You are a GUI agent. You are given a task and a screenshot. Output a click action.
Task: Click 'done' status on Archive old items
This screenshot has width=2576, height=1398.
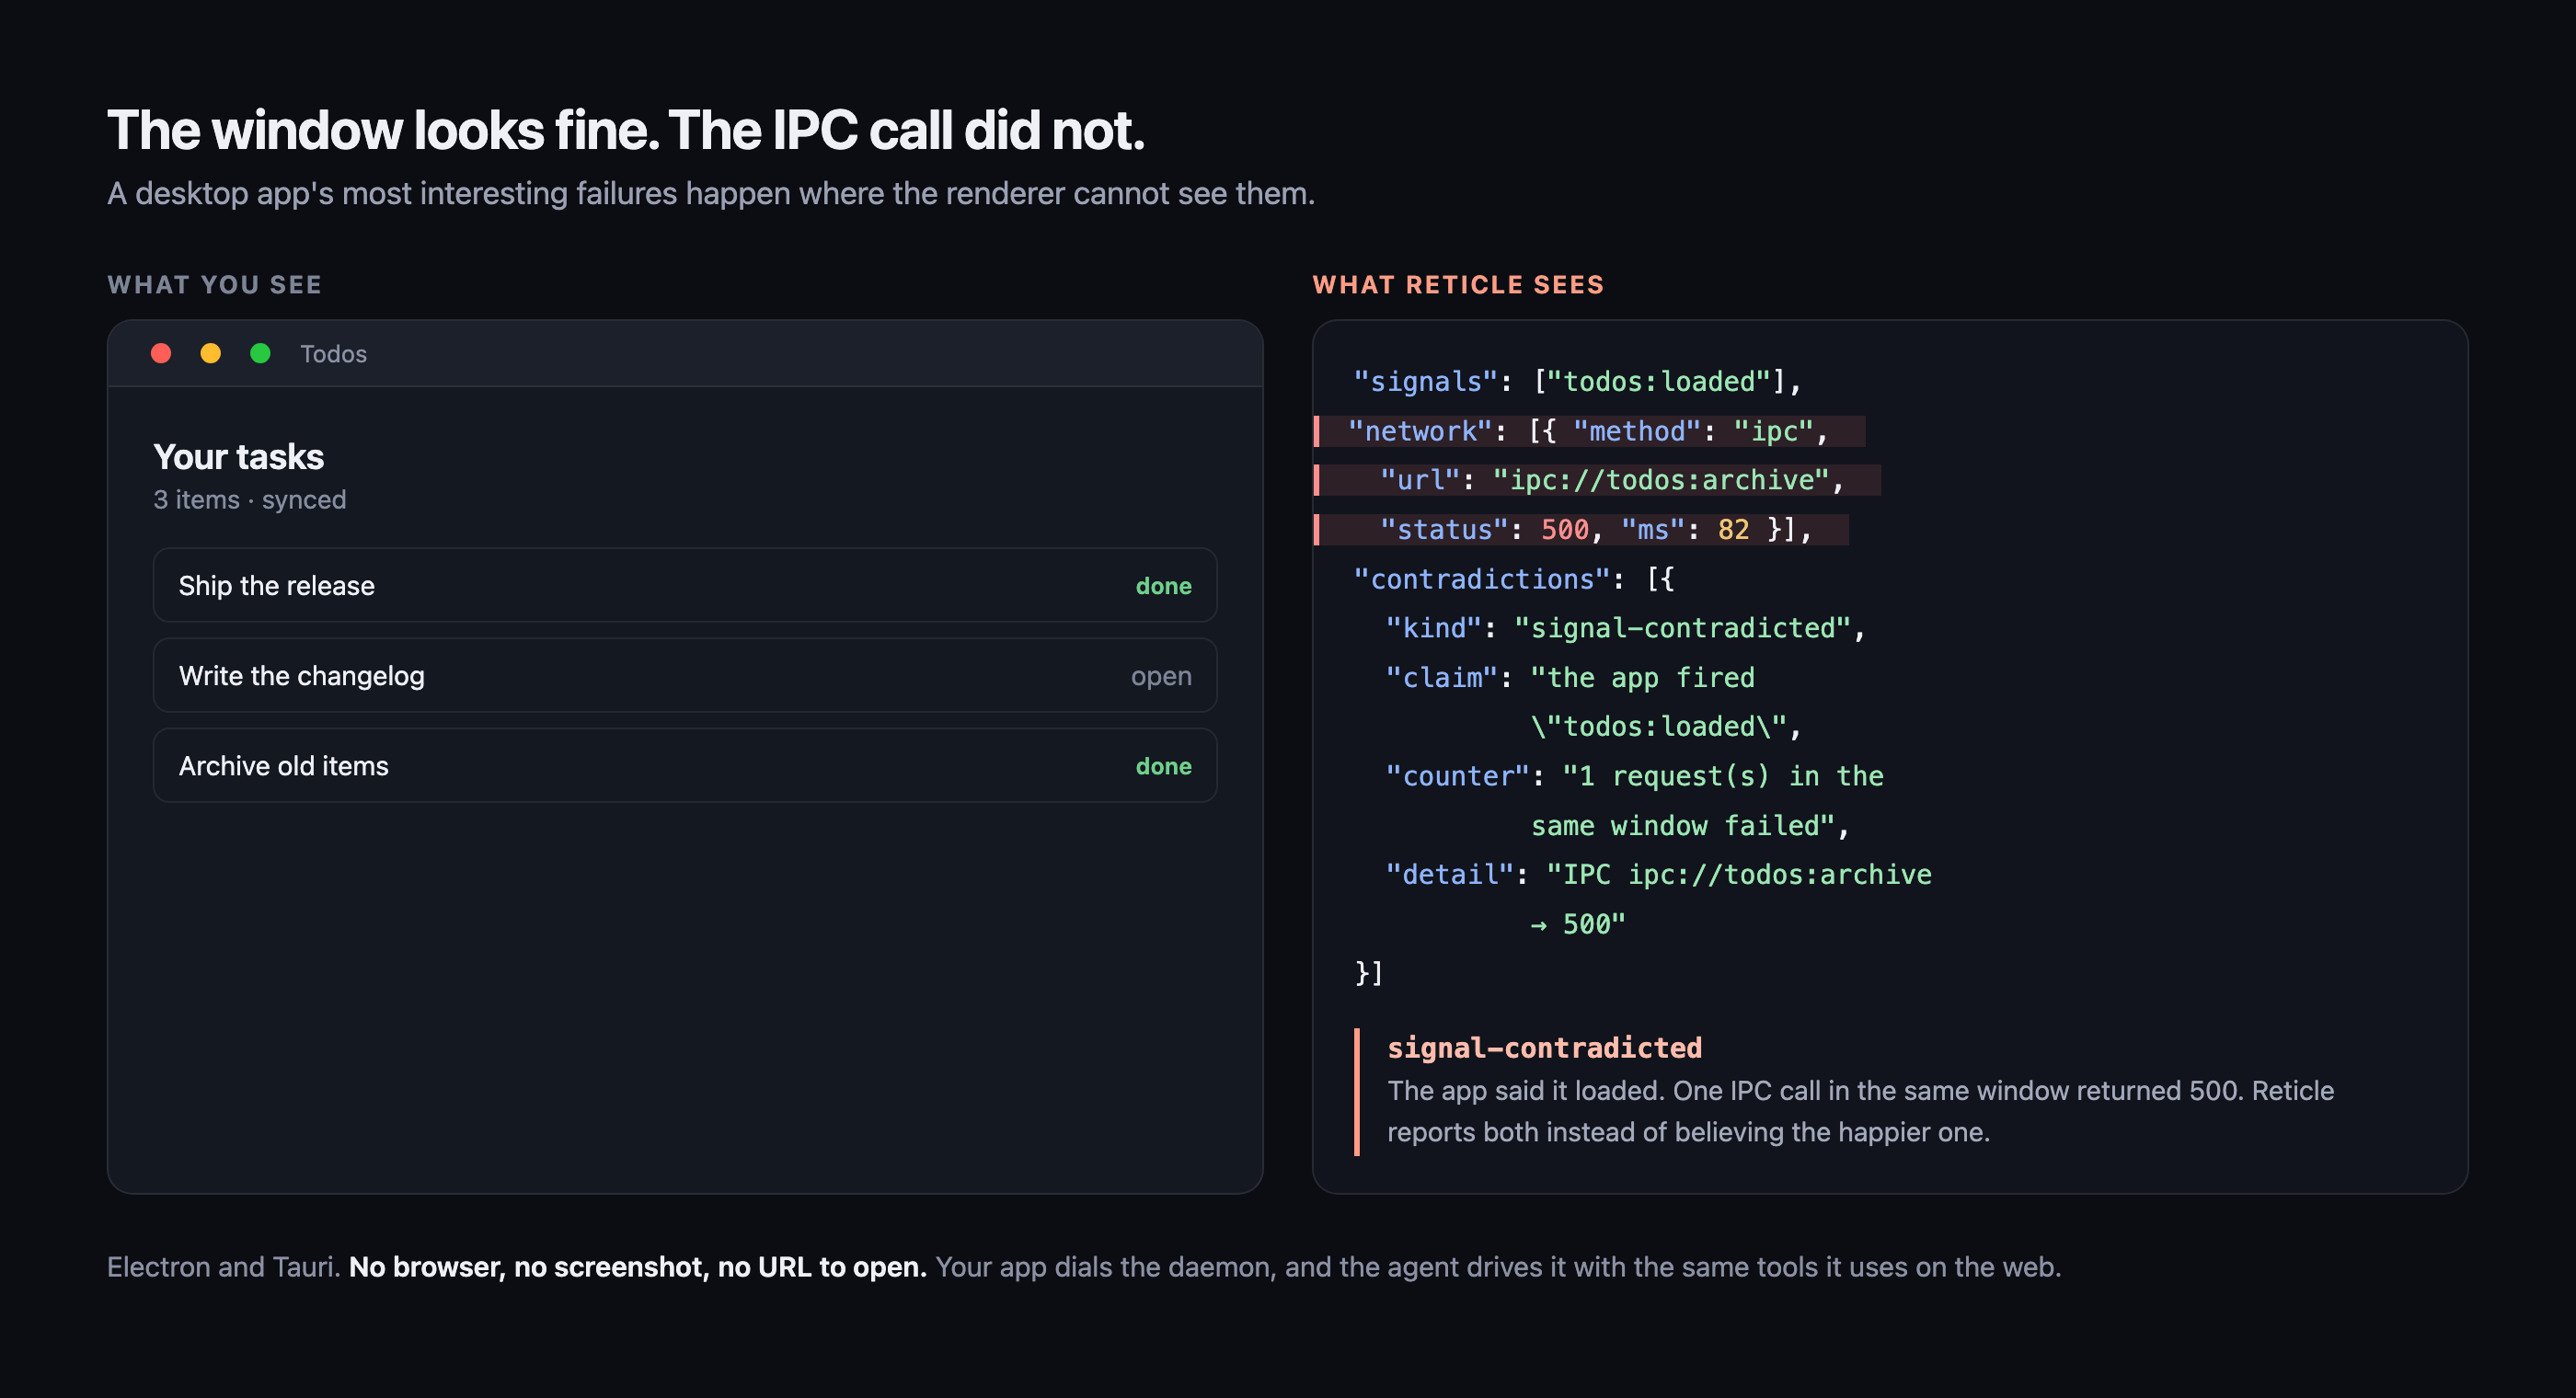1163,766
